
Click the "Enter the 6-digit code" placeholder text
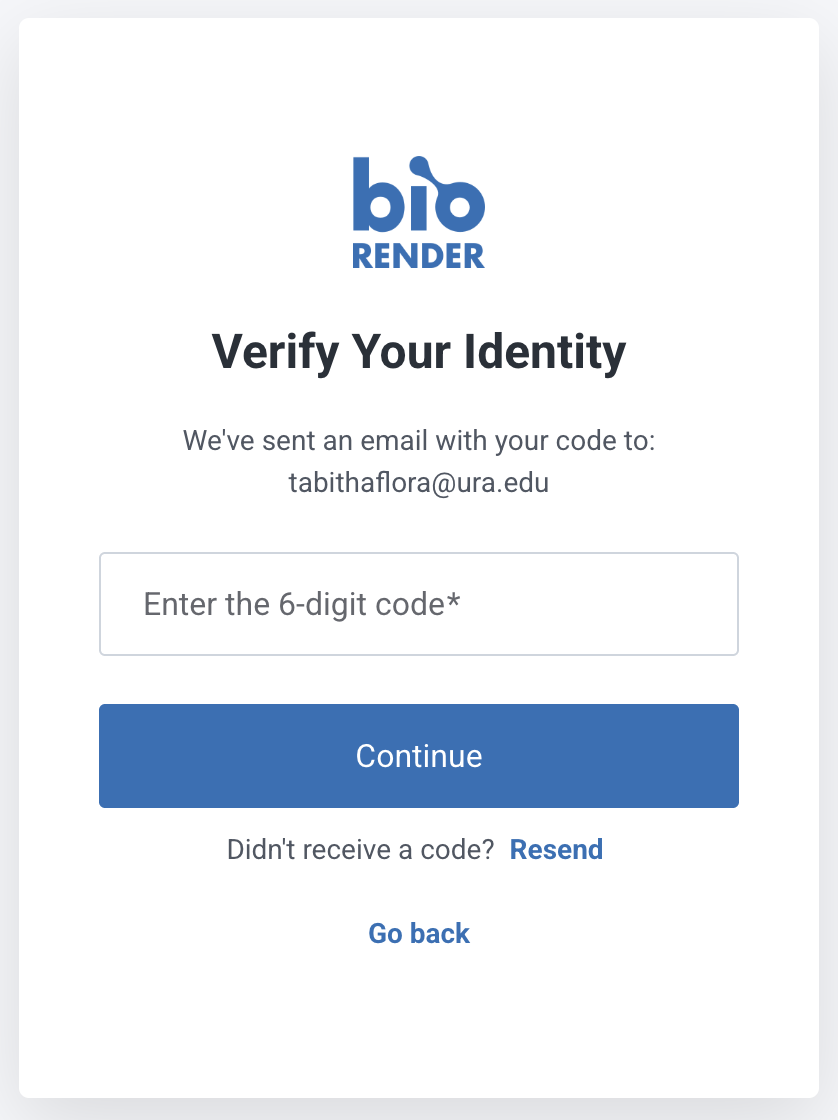tap(300, 604)
